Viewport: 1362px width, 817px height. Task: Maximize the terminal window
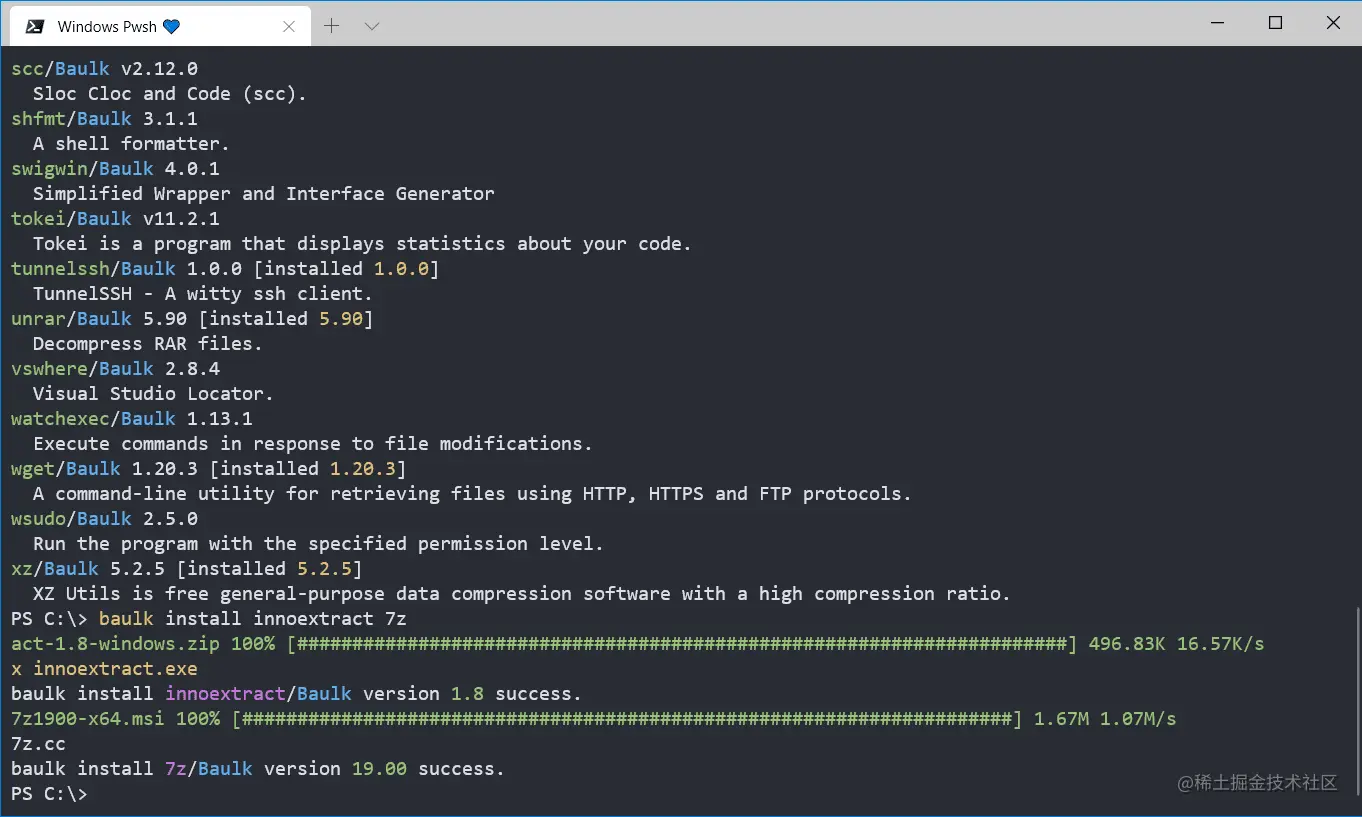[1275, 24]
